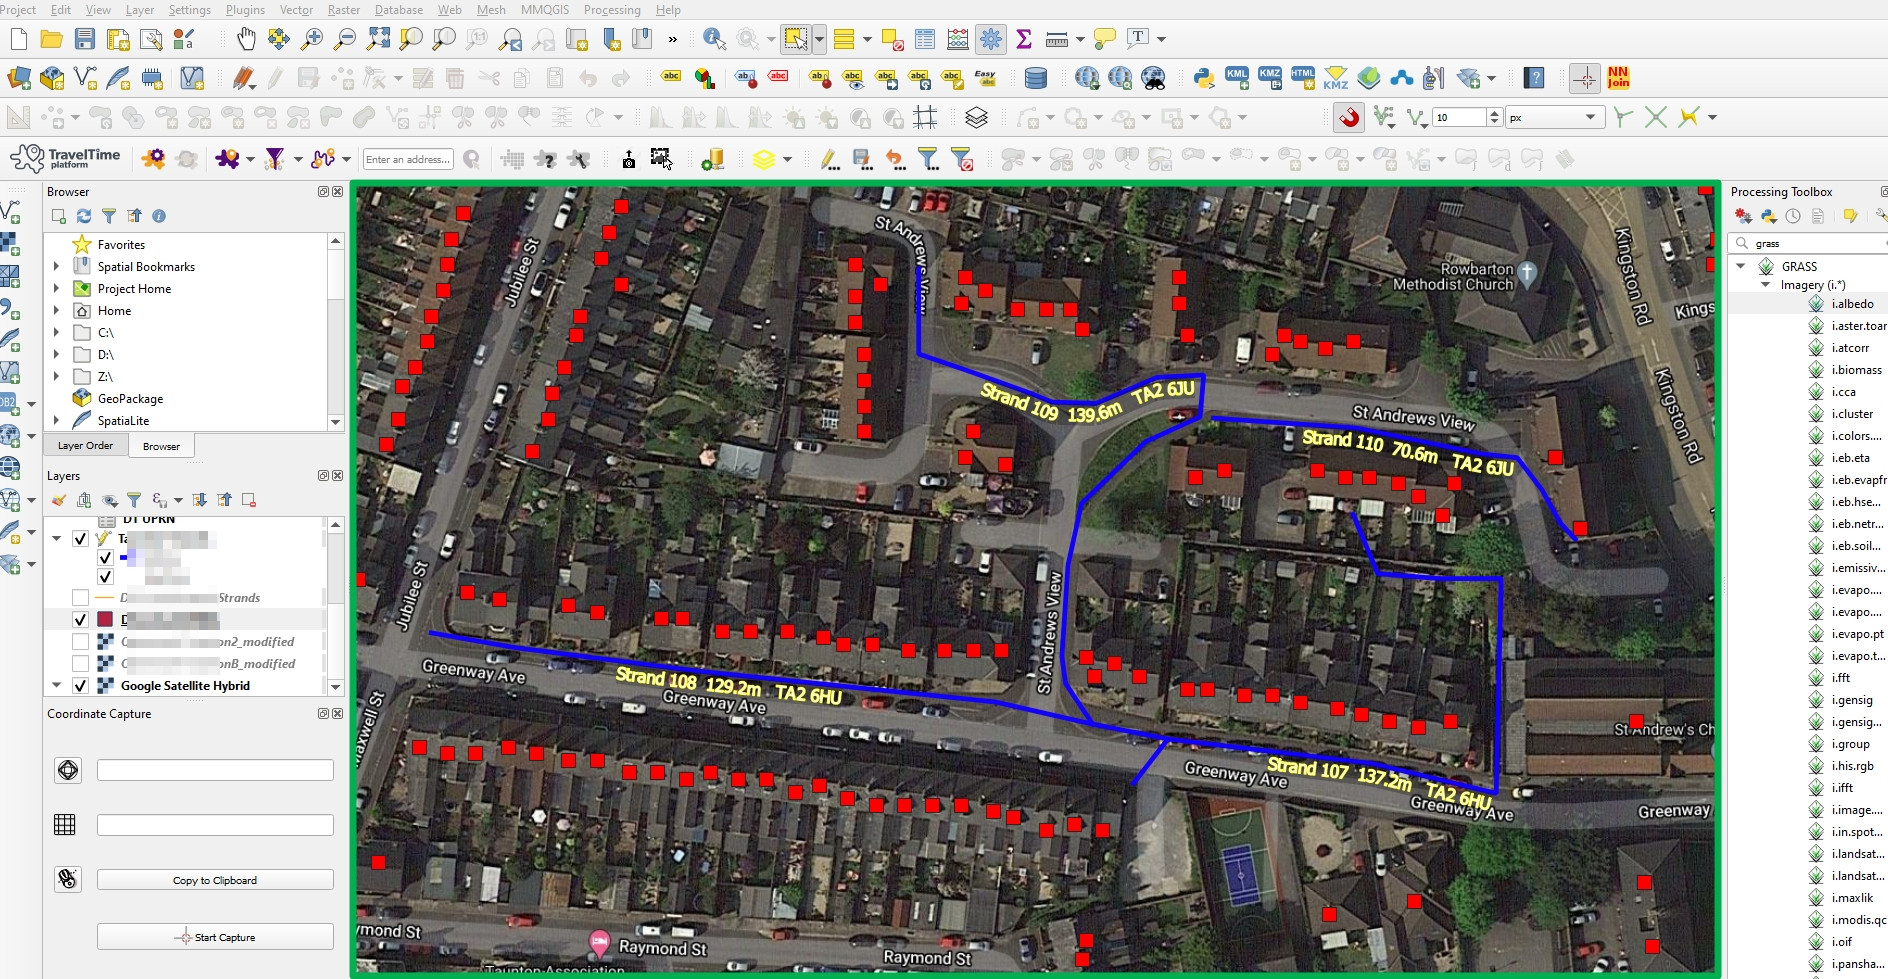Click the Zoom In magnifier tool

click(x=312, y=39)
